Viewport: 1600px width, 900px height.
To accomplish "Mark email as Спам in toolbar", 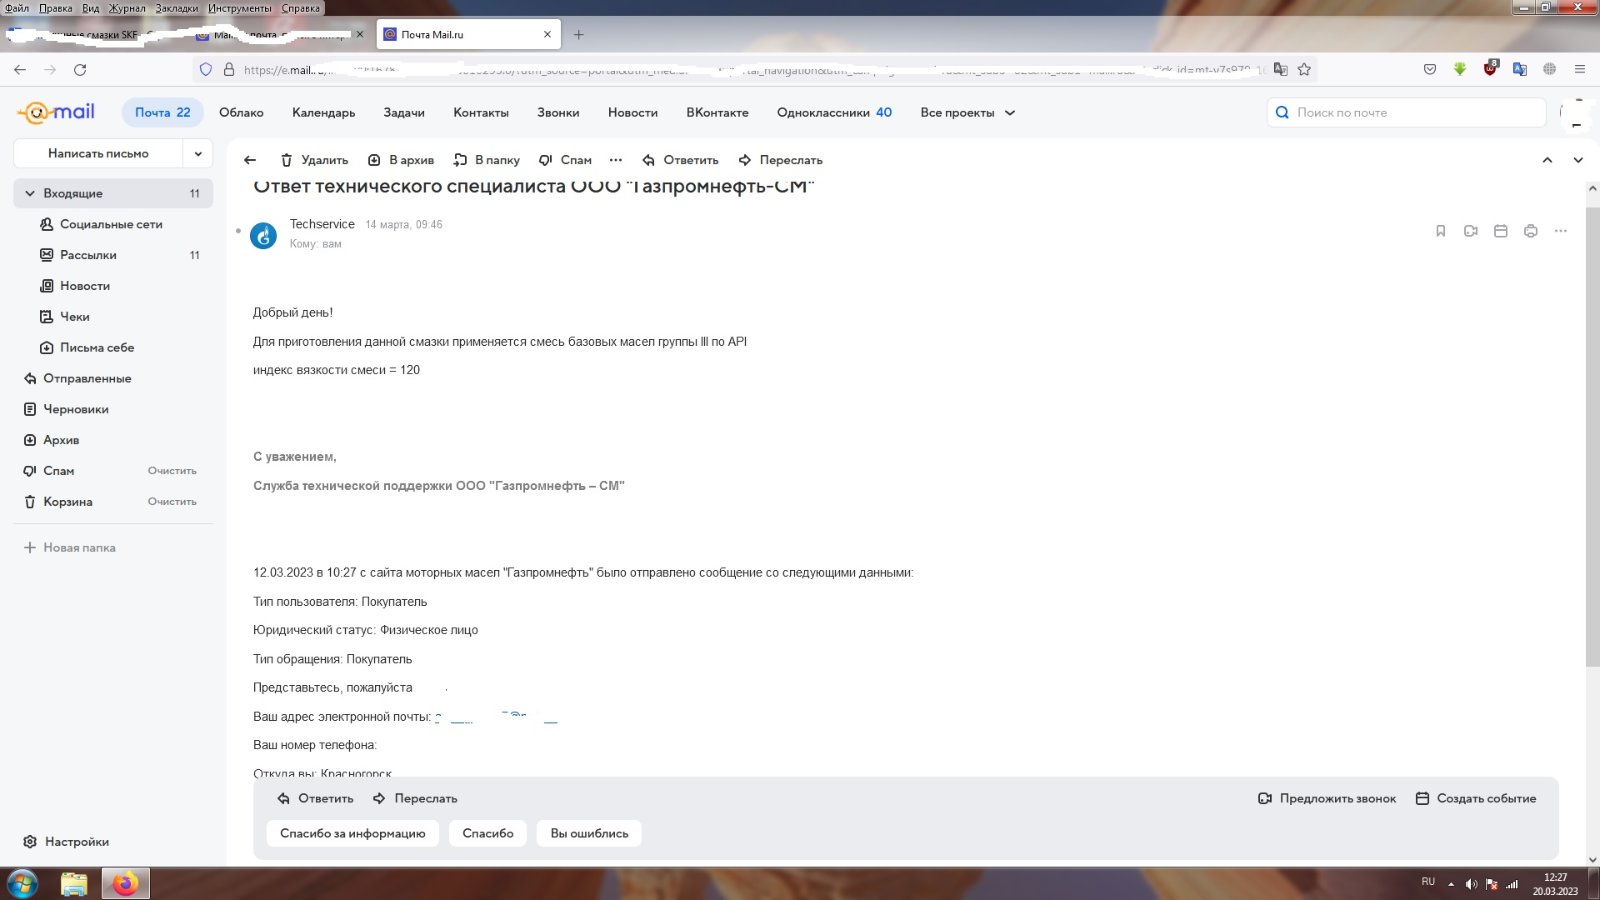I will tap(565, 160).
